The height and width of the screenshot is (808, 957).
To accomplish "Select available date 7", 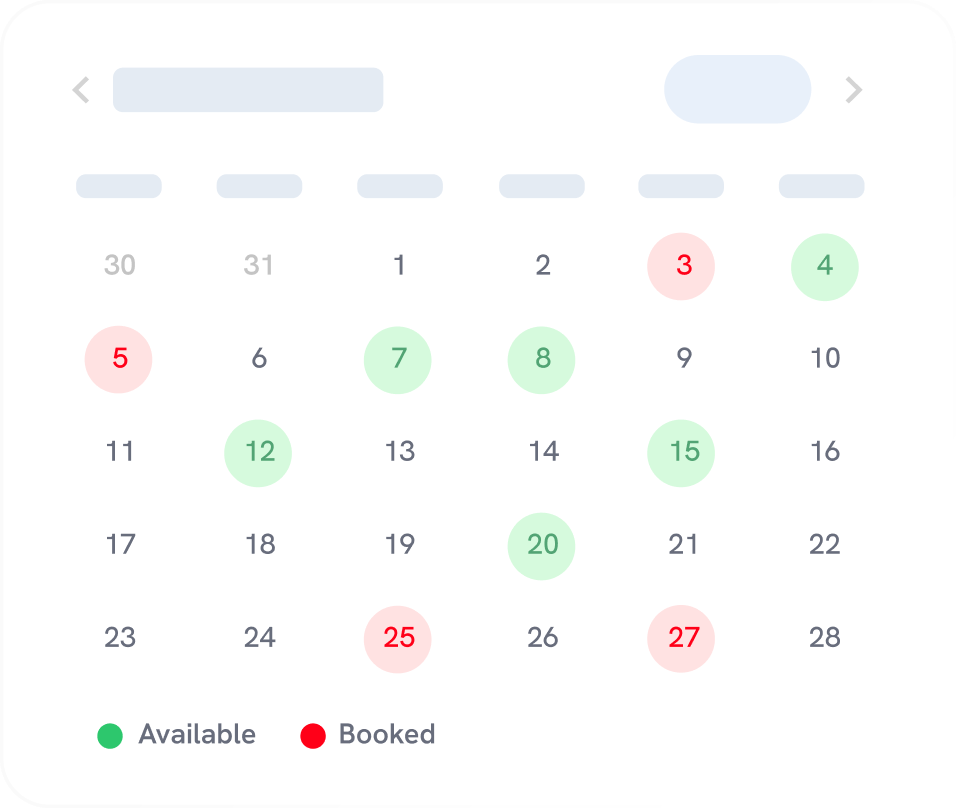I will coord(398,360).
